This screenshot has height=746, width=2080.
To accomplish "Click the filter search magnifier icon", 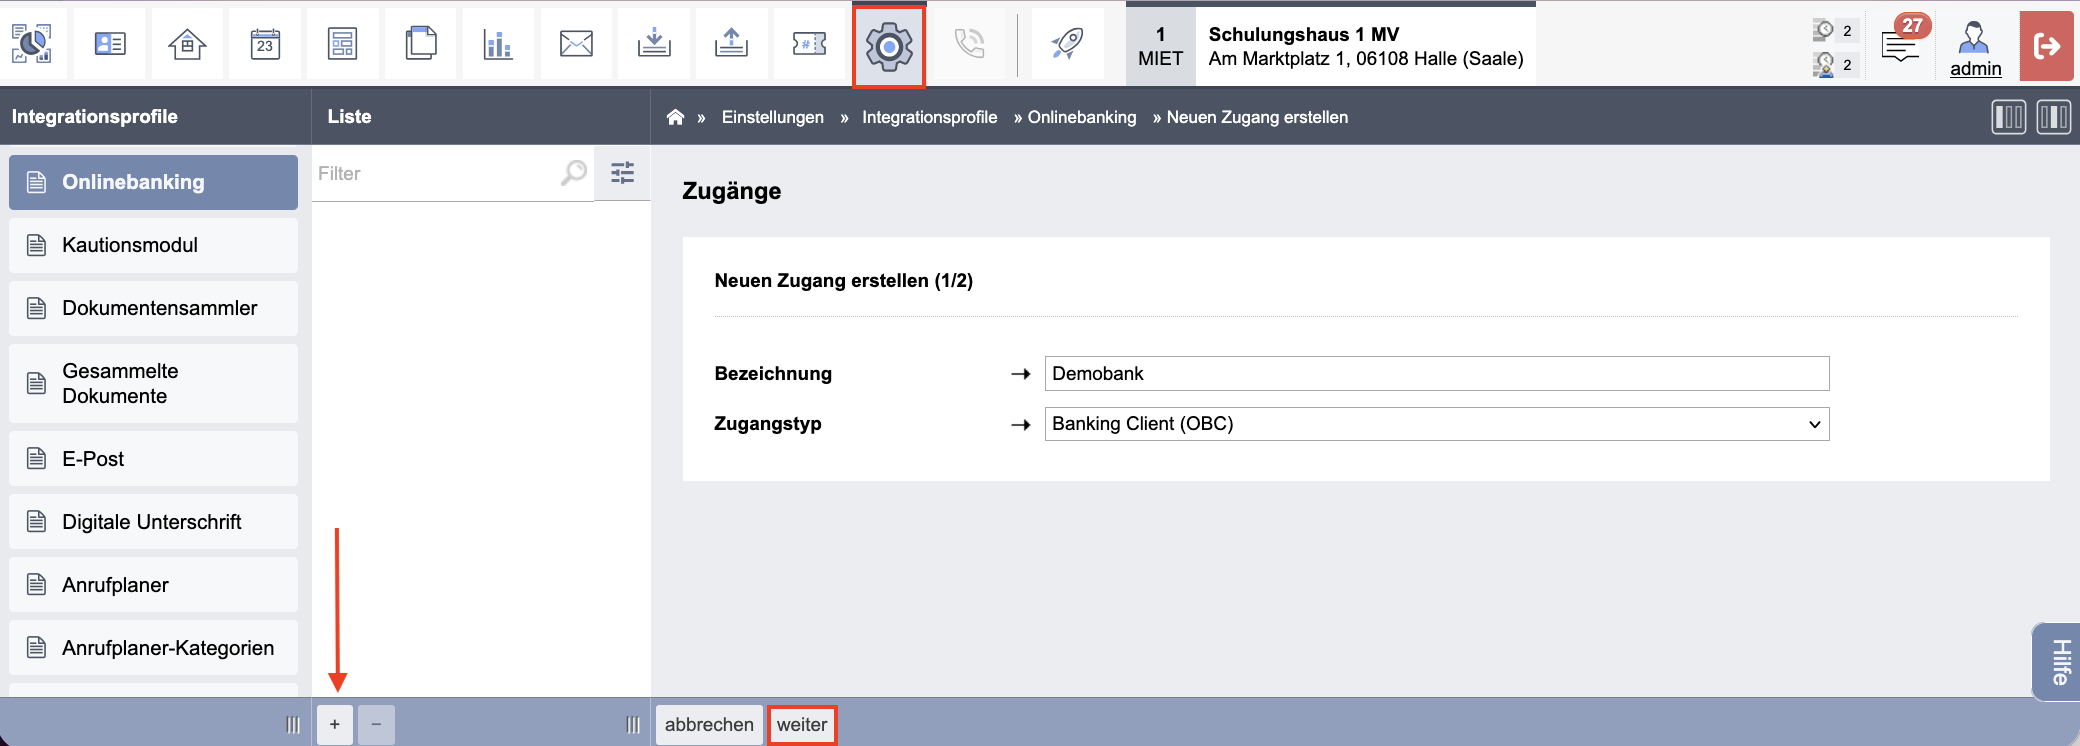I will (x=574, y=173).
